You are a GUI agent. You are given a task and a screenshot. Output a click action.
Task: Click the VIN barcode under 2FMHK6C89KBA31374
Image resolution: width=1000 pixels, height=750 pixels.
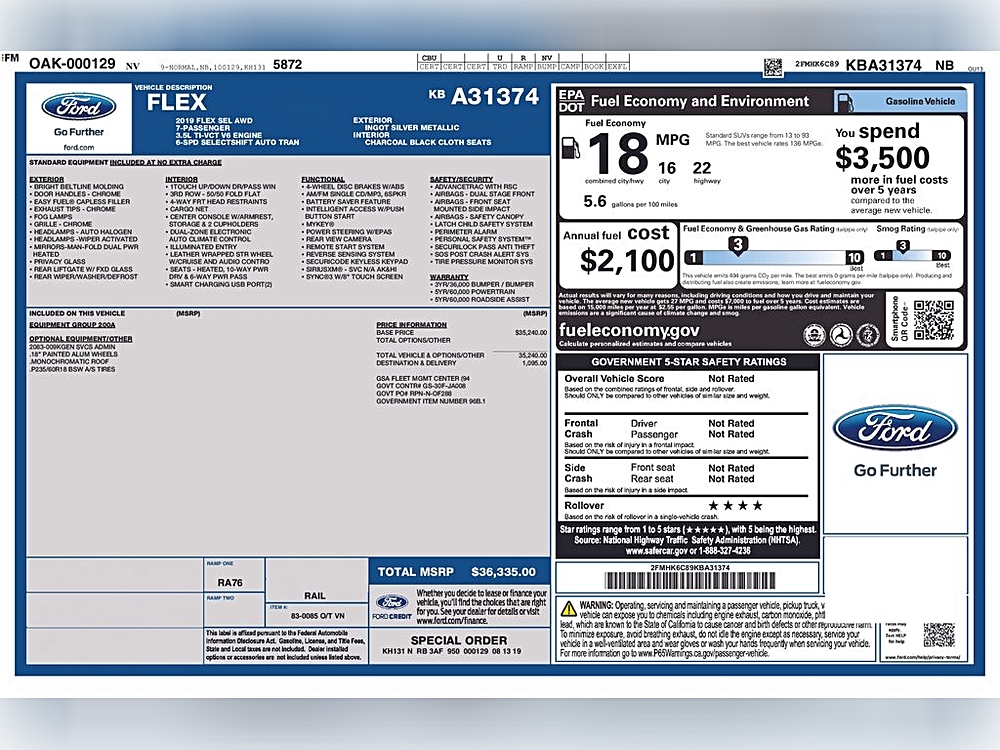click(689, 580)
